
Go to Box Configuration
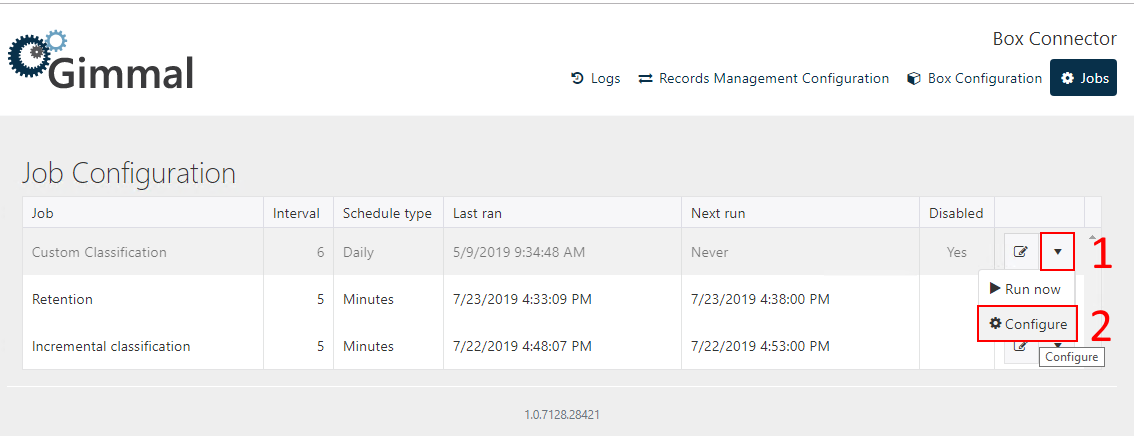point(974,78)
